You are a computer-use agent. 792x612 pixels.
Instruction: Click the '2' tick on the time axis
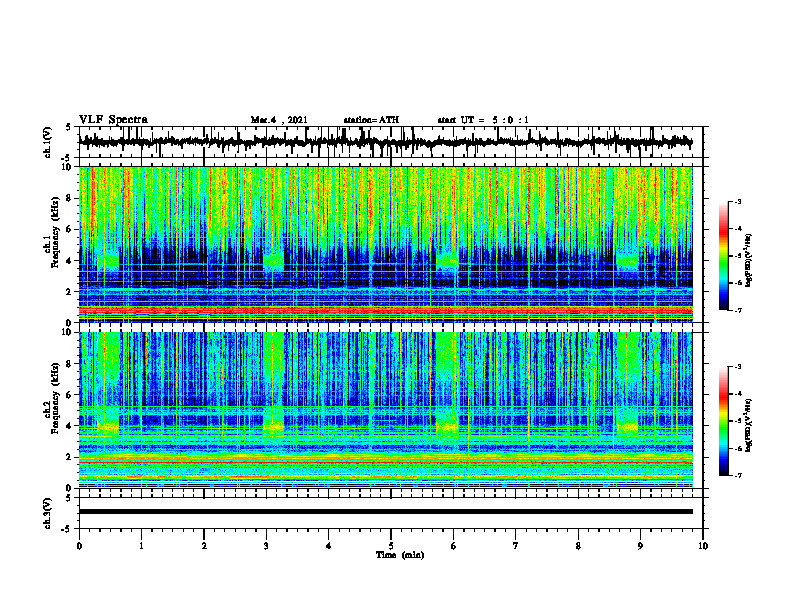click(x=204, y=546)
